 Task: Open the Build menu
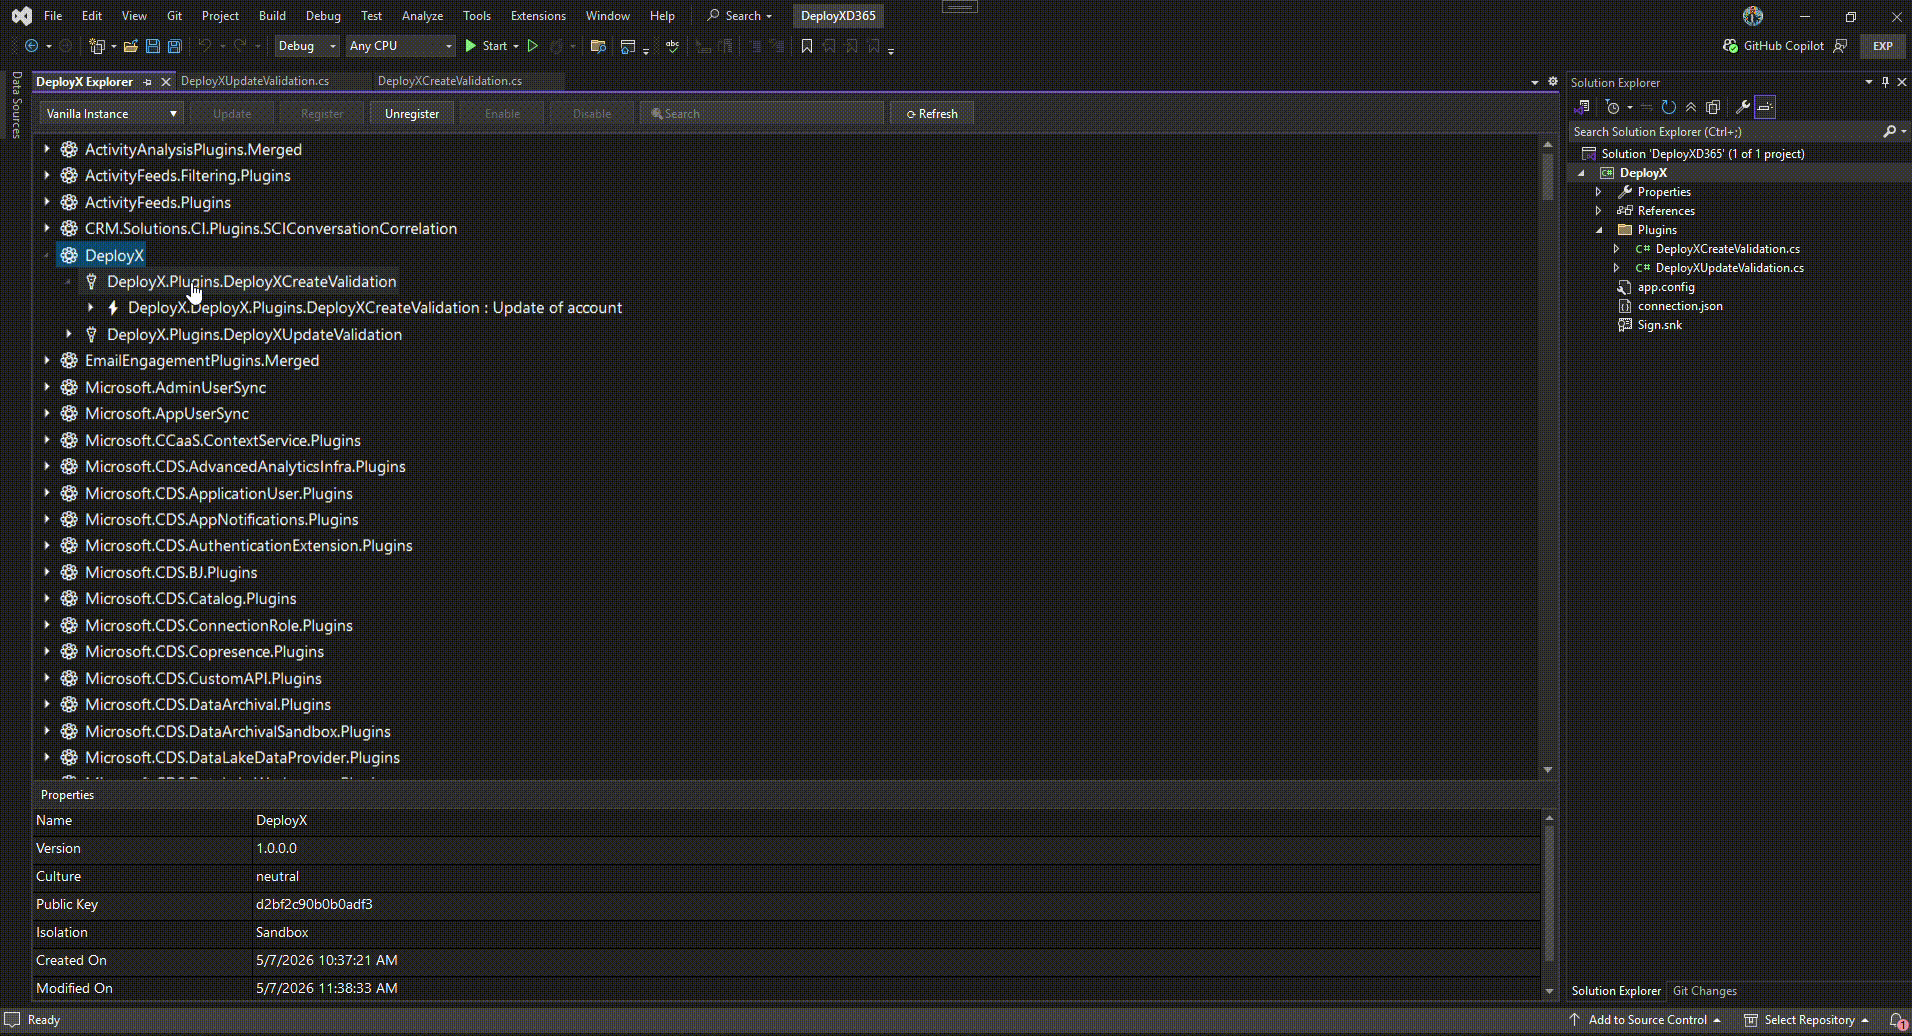(x=272, y=16)
